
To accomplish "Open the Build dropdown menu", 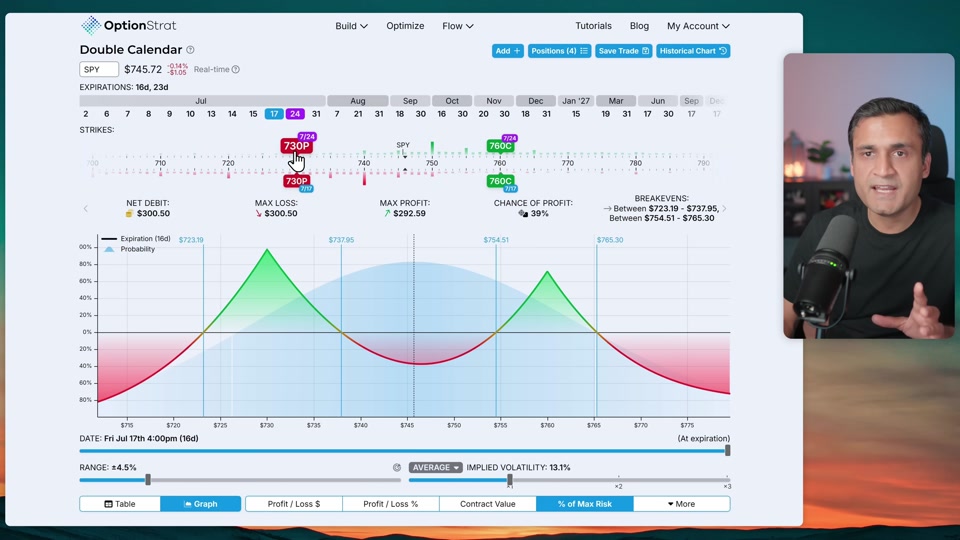I will click(351, 26).
